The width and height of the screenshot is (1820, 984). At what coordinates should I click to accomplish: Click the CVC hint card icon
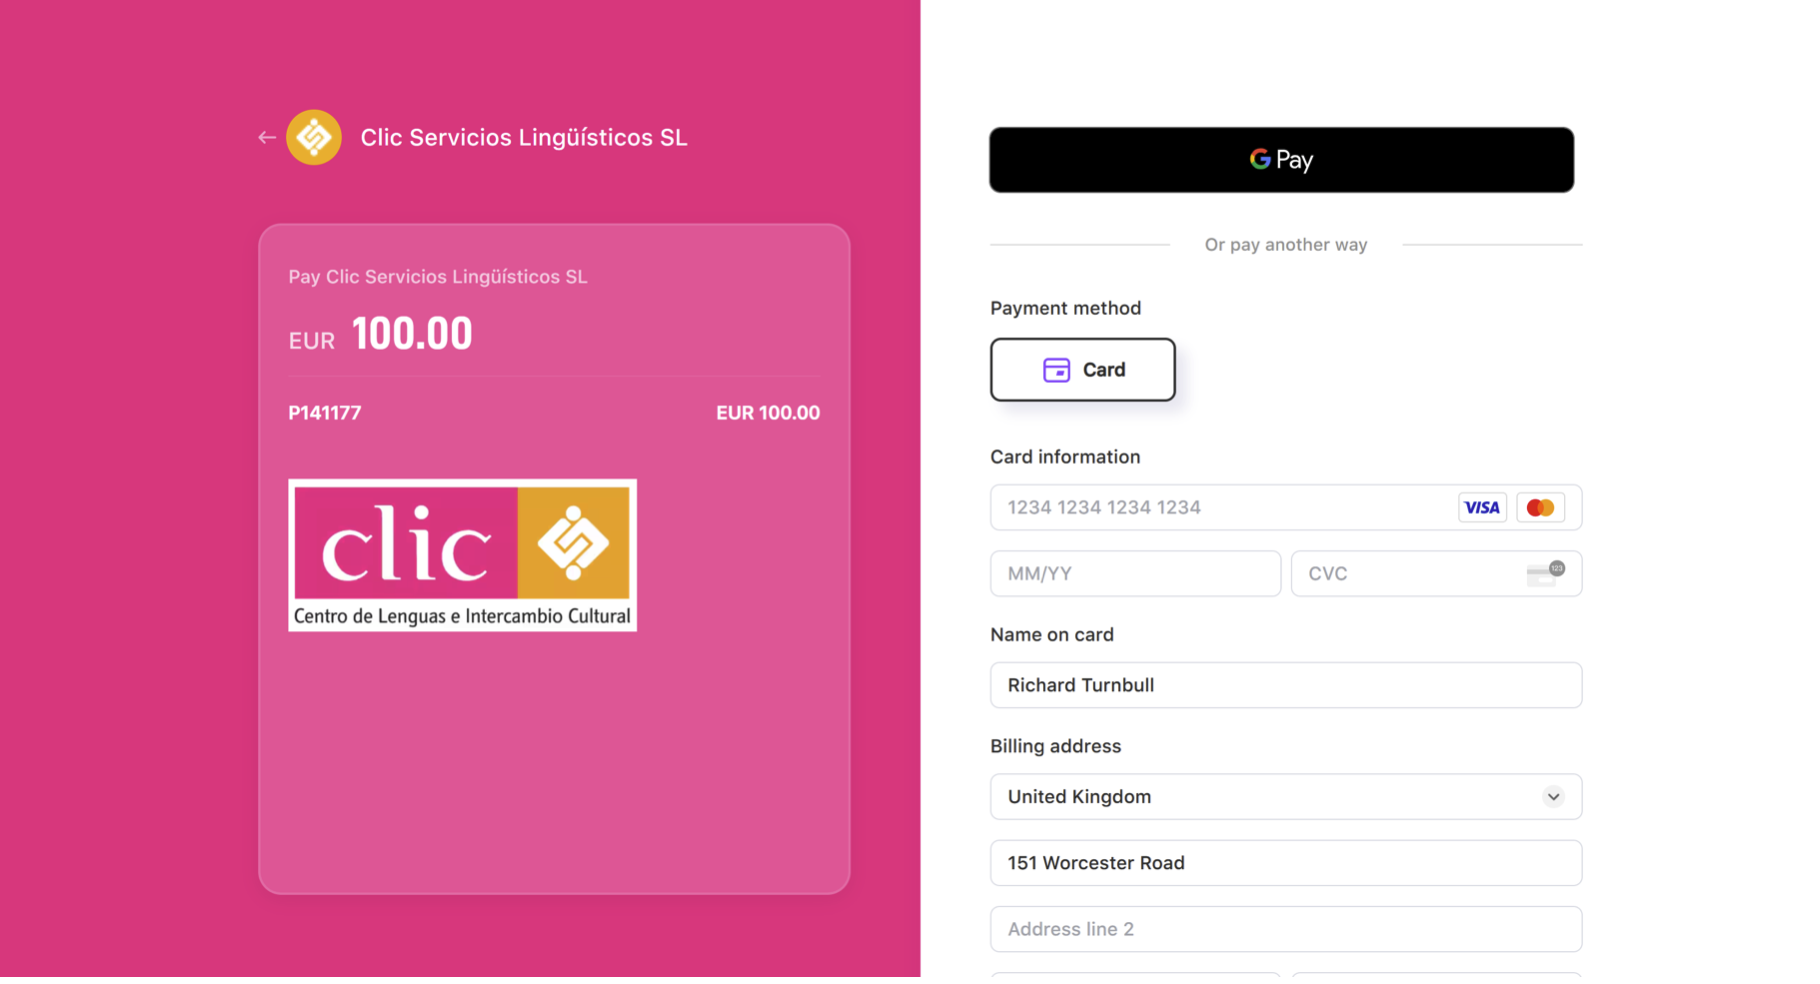pyautogui.click(x=1545, y=574)
